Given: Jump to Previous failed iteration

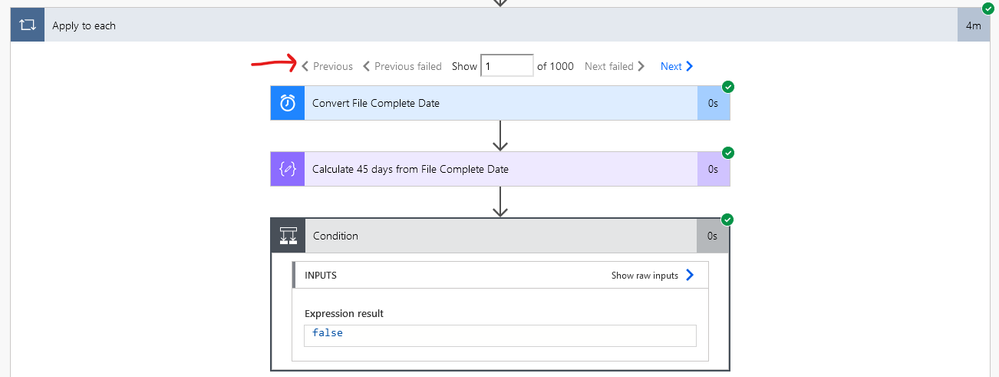Looking at the screenshot, I should [402, 66].
